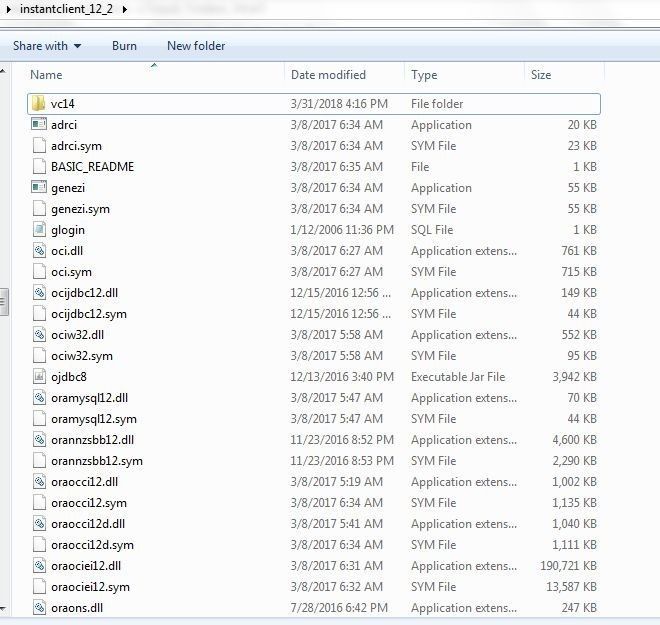Screen dimensions: 660x625
Task: Click the date 7/28/2016 6:42 PM
Action: [339, 608]
